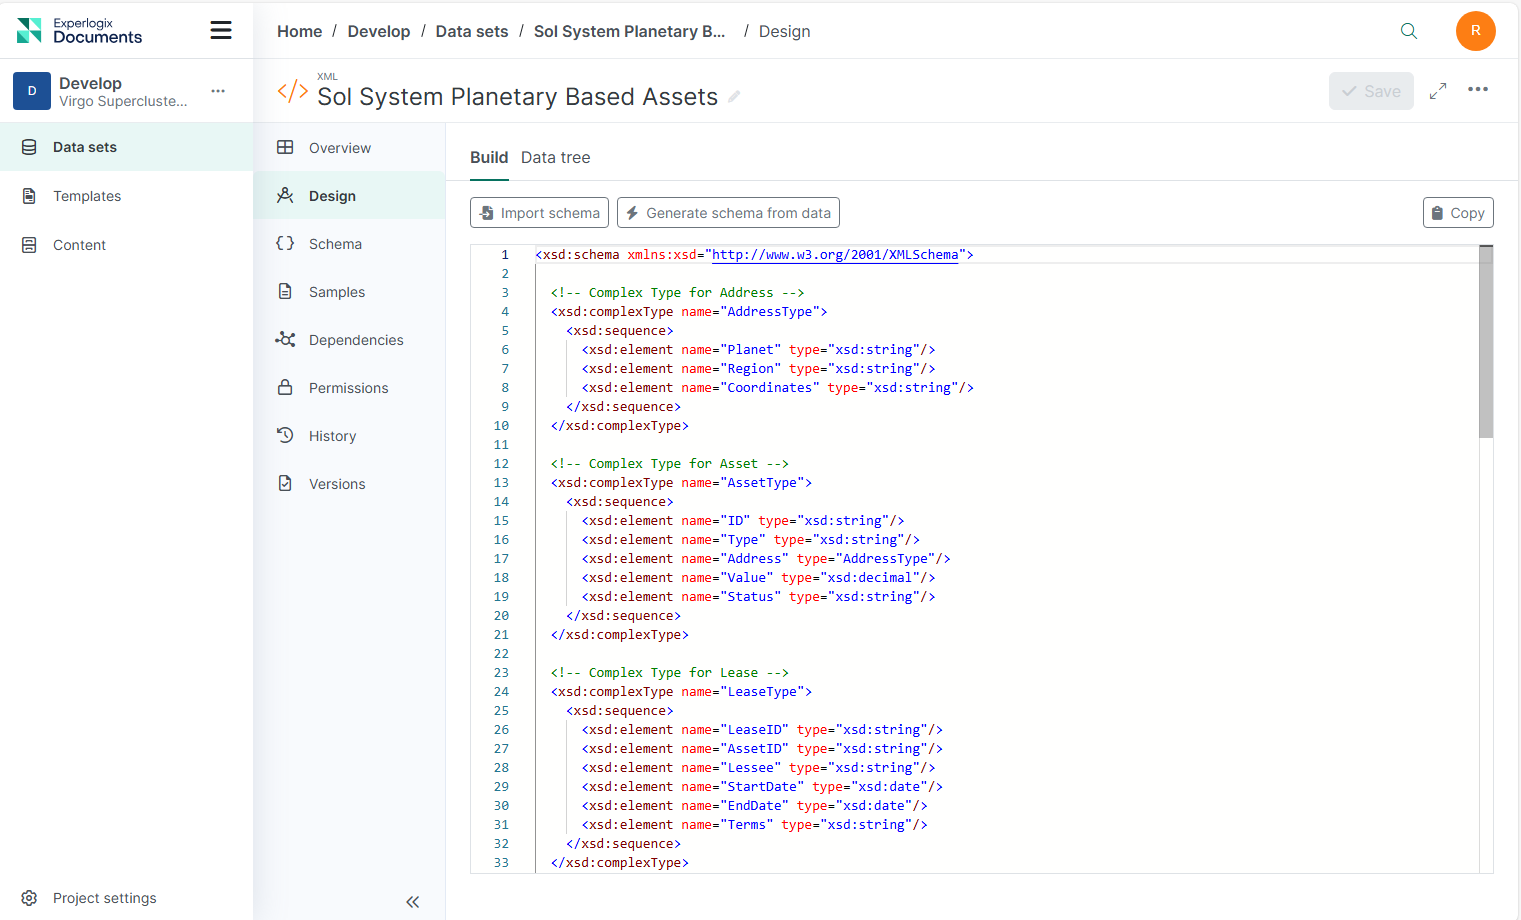Open the Dependencies page
The image size is (1521, 920).
349,339
